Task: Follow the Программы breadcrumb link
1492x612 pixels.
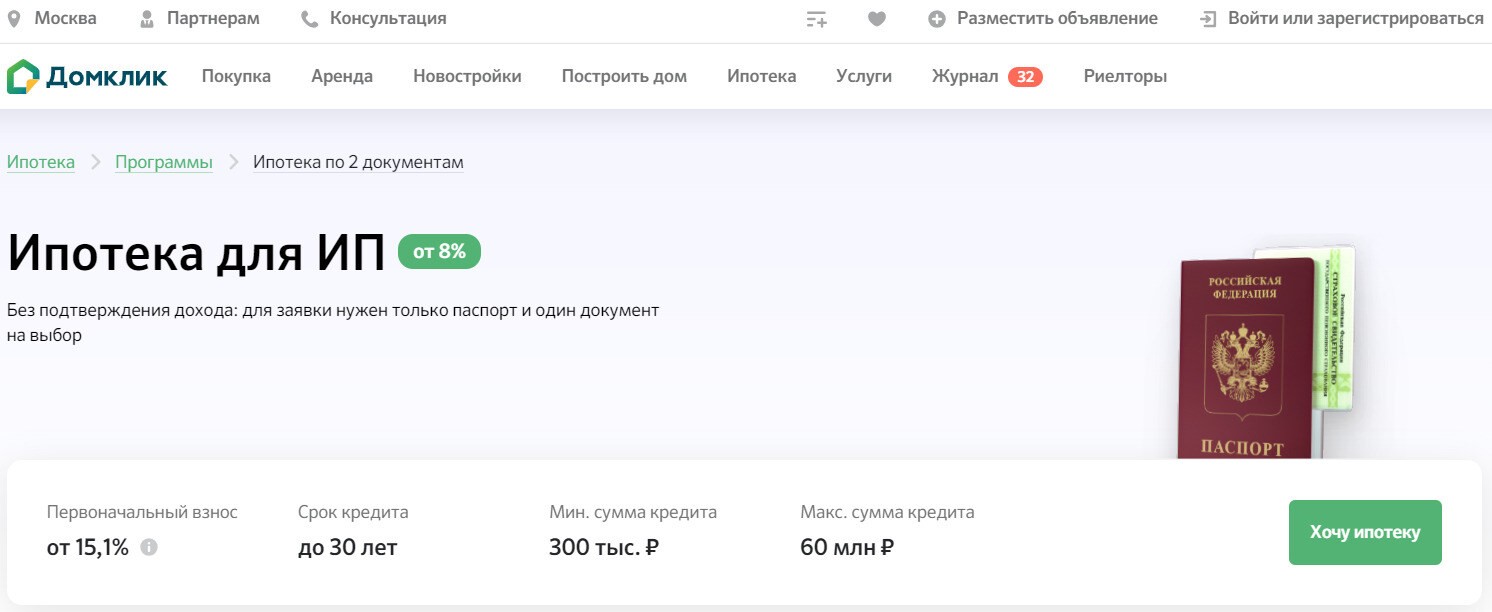Action: [x=163, y=161]
